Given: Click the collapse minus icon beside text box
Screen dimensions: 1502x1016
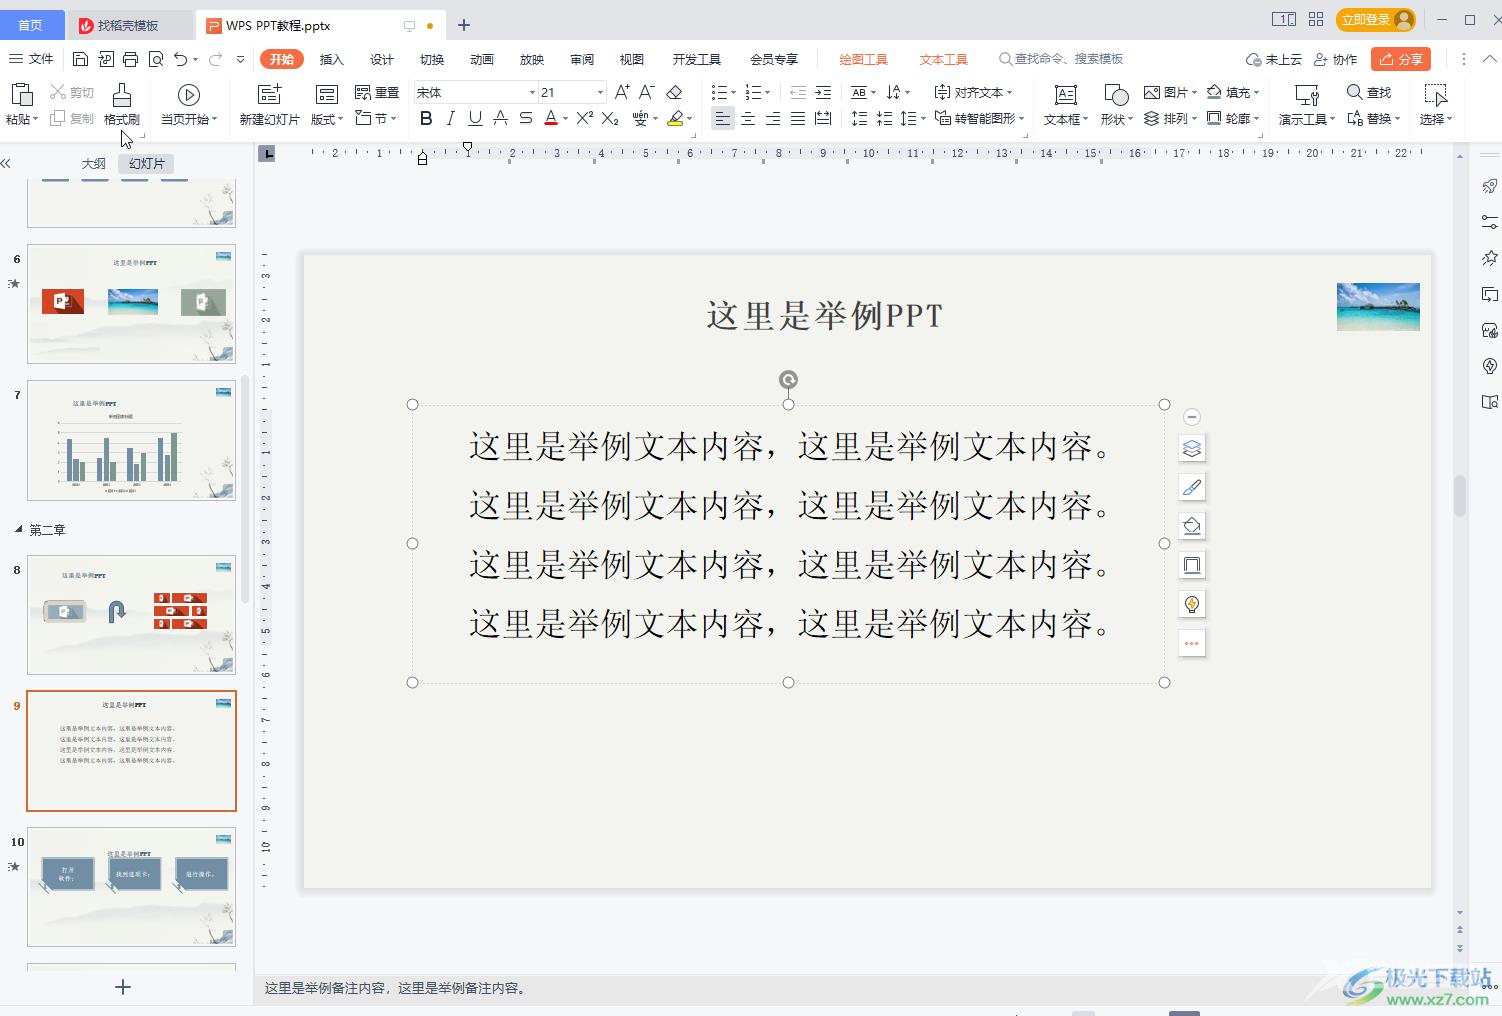Looking at the screenshot, I should click(1191, 417).
